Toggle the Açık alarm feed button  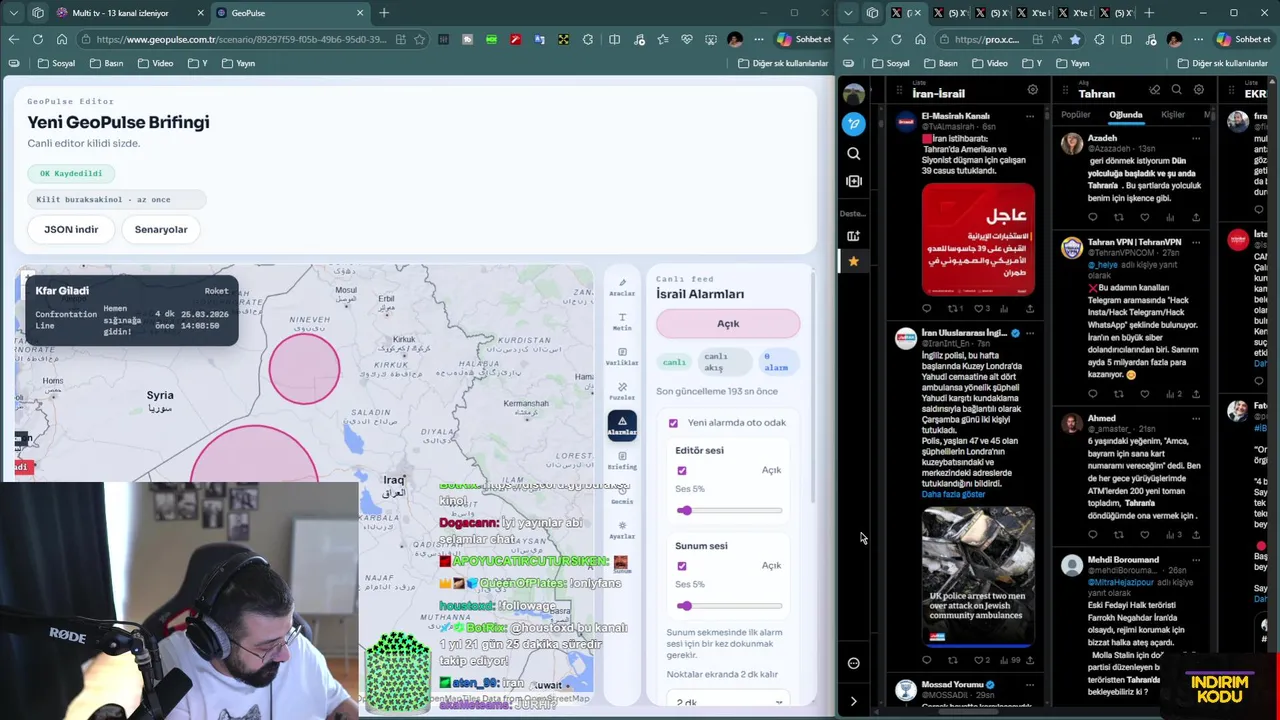coord(728,323)
